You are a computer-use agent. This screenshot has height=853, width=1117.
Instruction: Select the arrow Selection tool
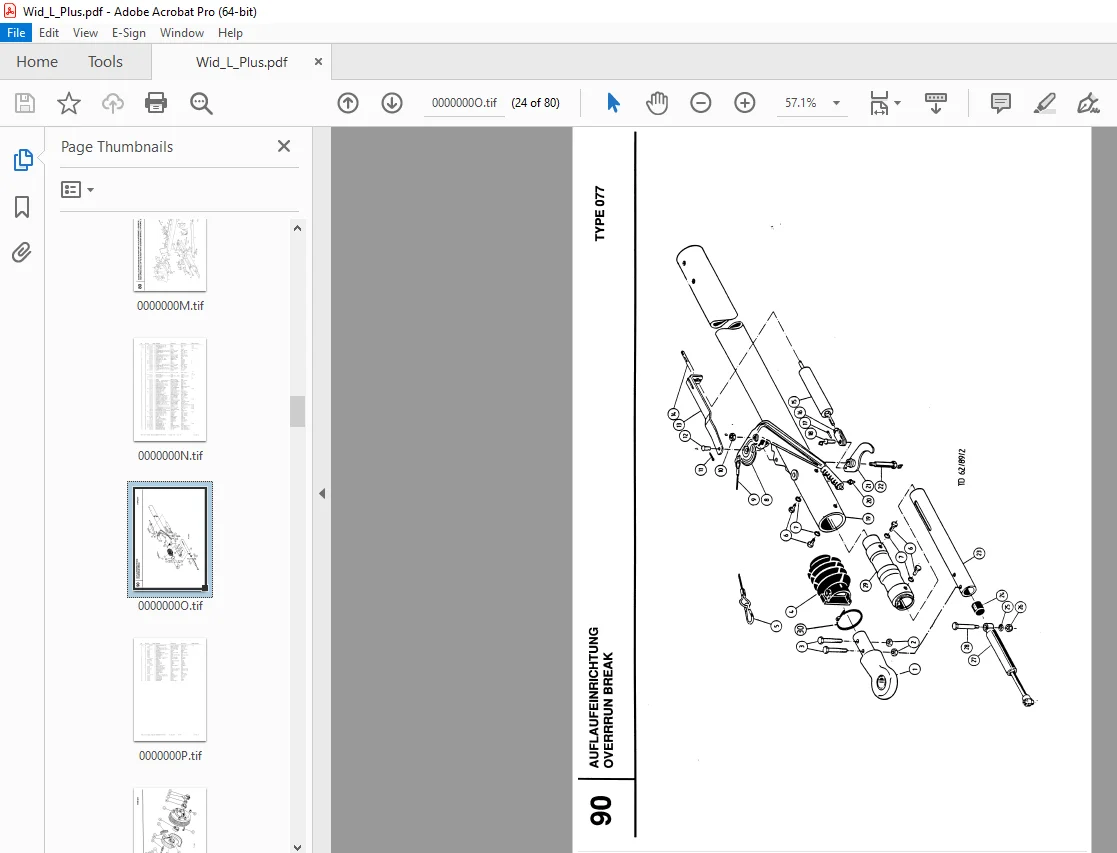(x=613, y=103)
